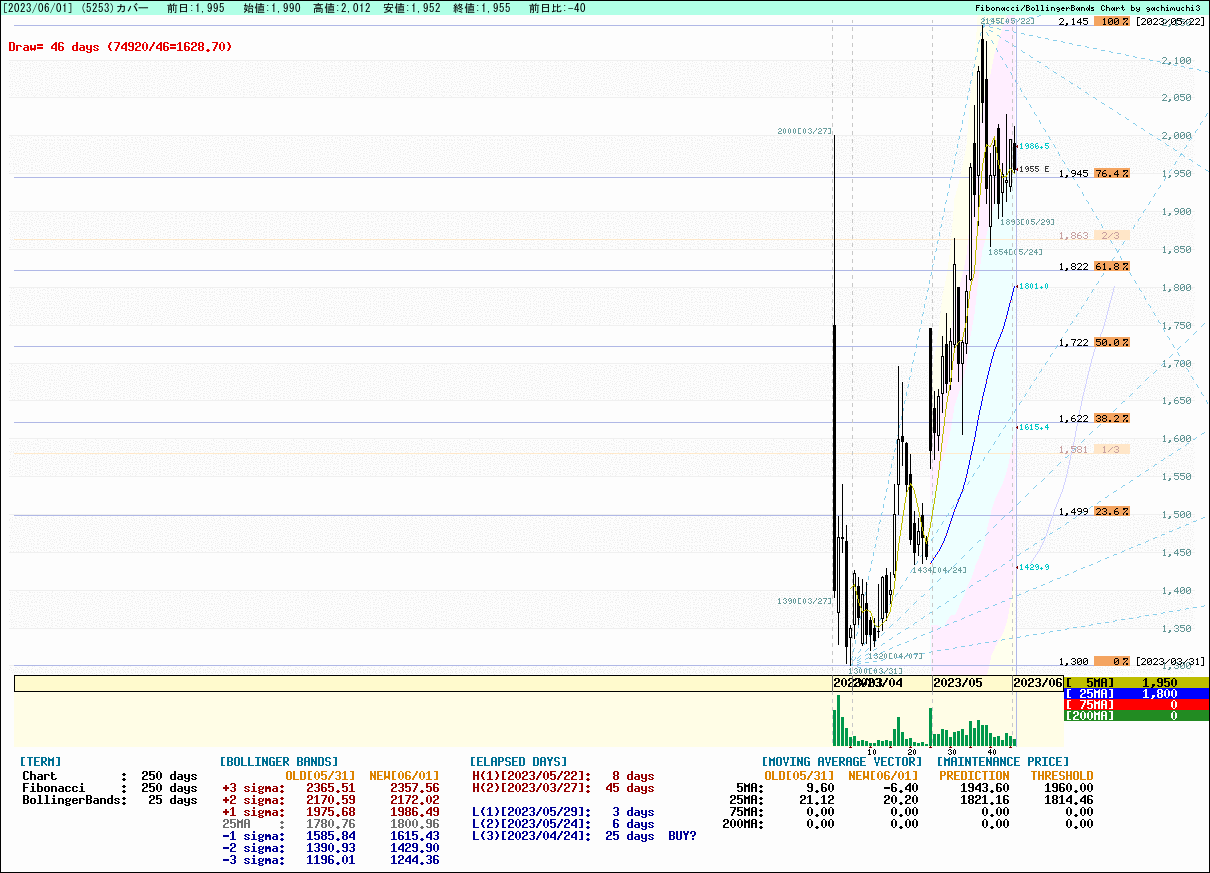Click the faded 1/3 level marker
This screenshot has height=873, width=1210.
[x=1111, y=450]
